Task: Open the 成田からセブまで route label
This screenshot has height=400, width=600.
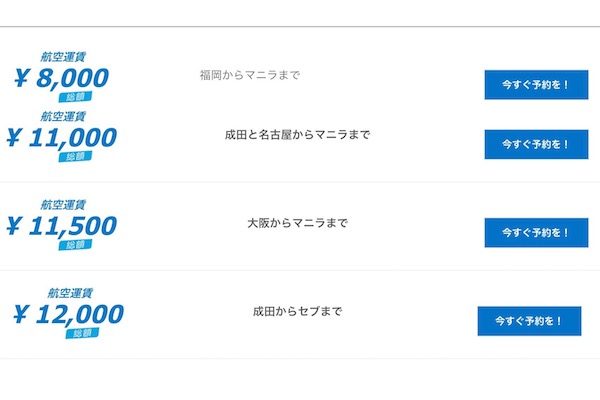Action: pyautogui.click(x=297, y=311)
